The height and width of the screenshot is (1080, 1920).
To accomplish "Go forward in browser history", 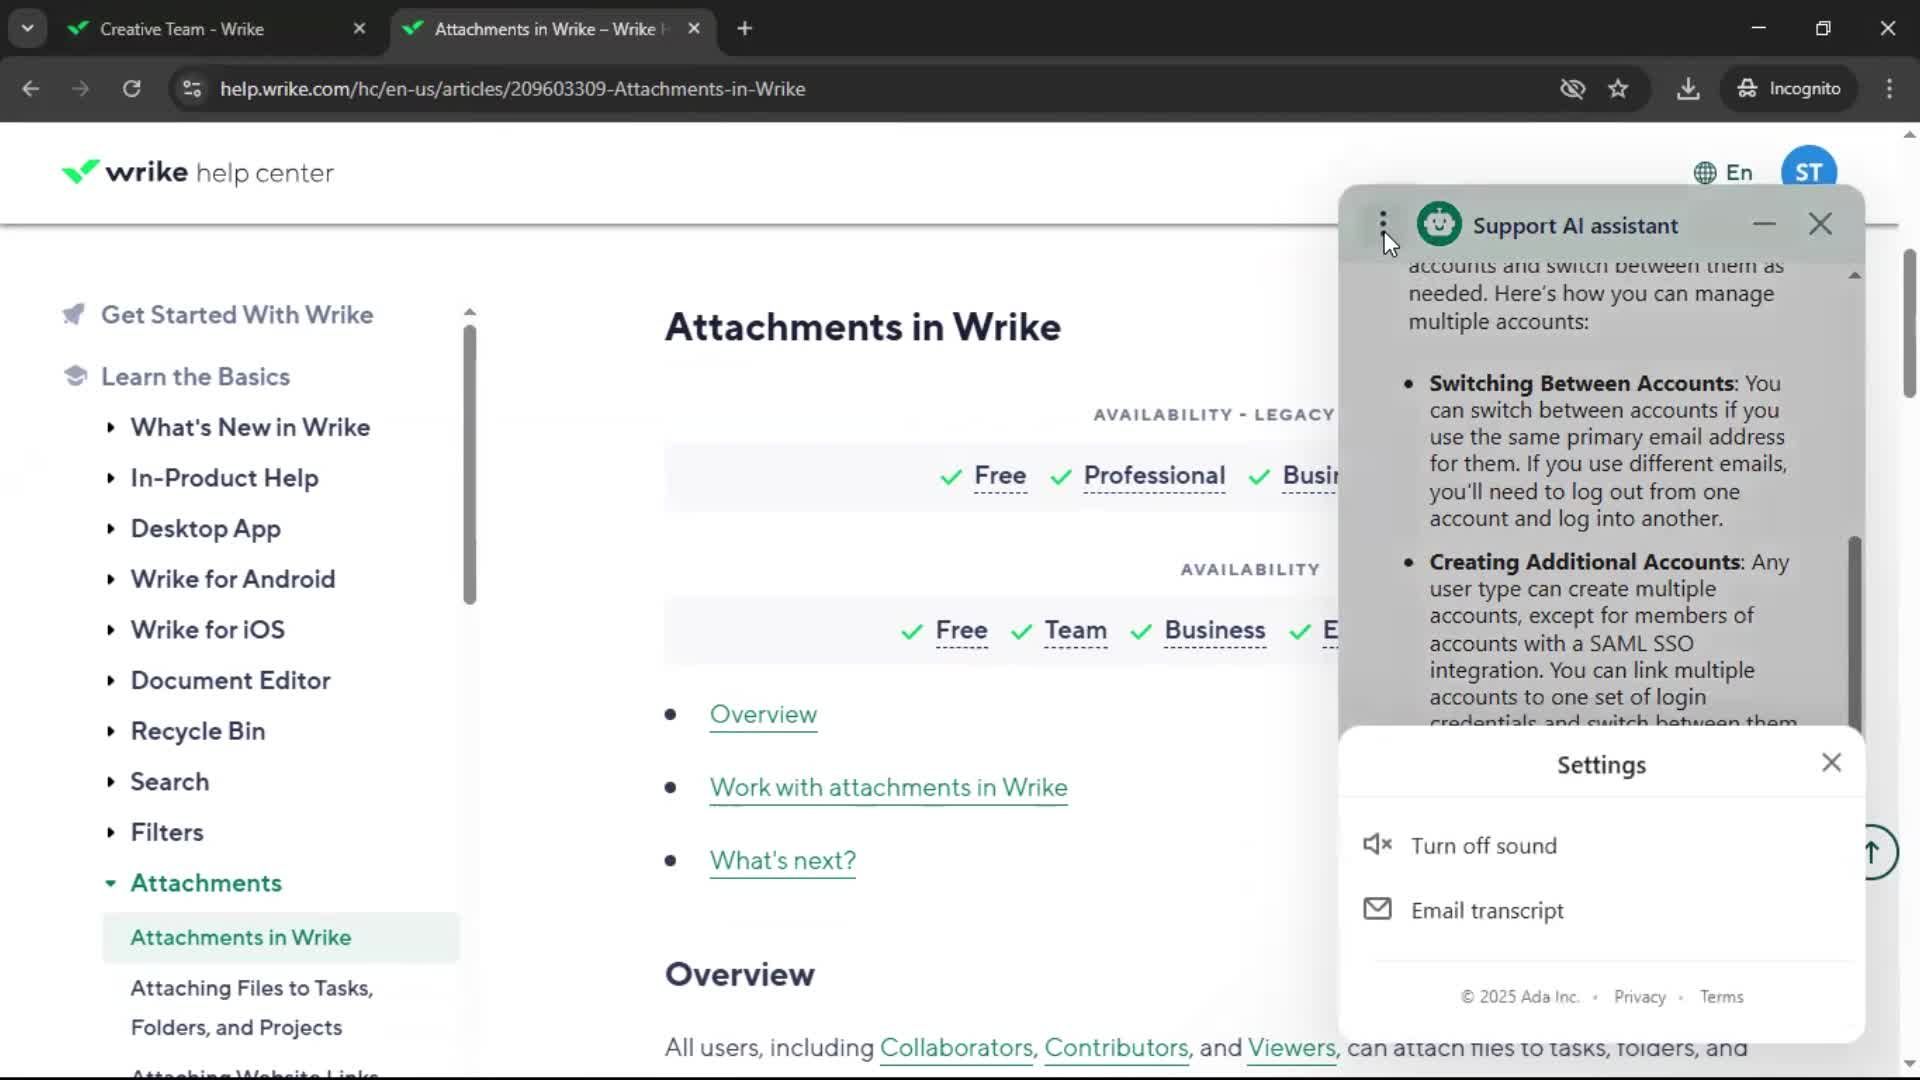I will 80,89.
